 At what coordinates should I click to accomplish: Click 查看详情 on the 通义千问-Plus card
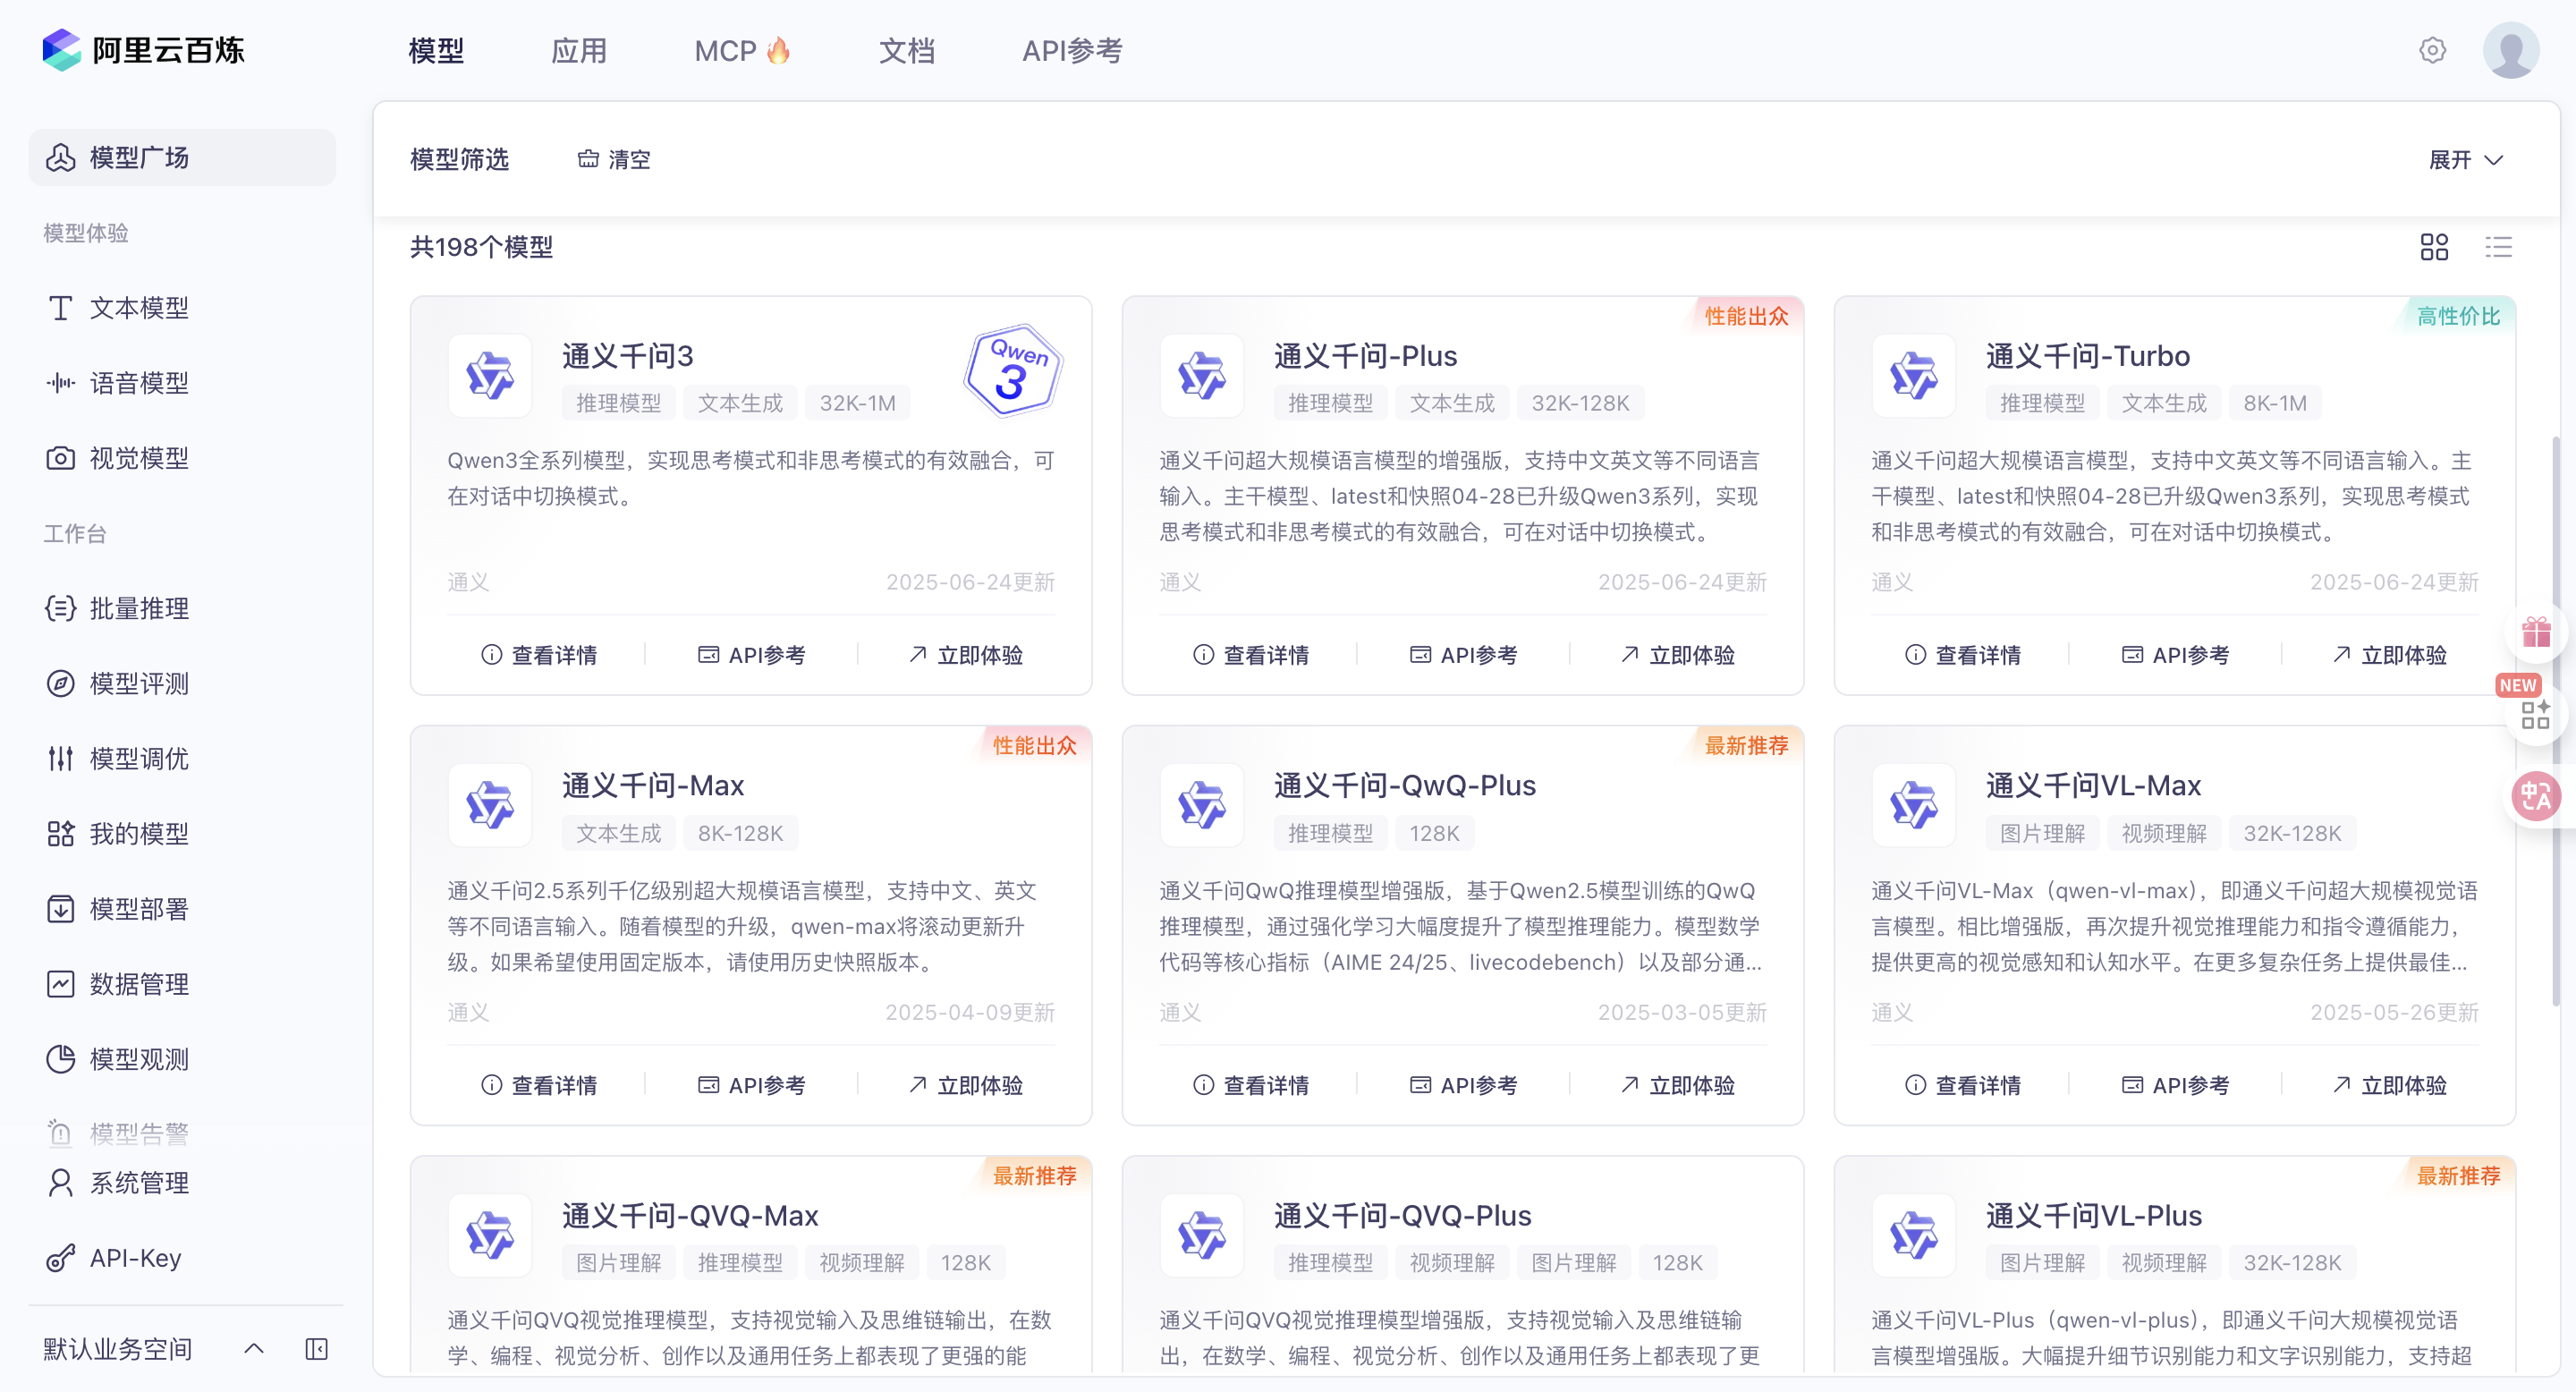click(x=1251, y=655)
